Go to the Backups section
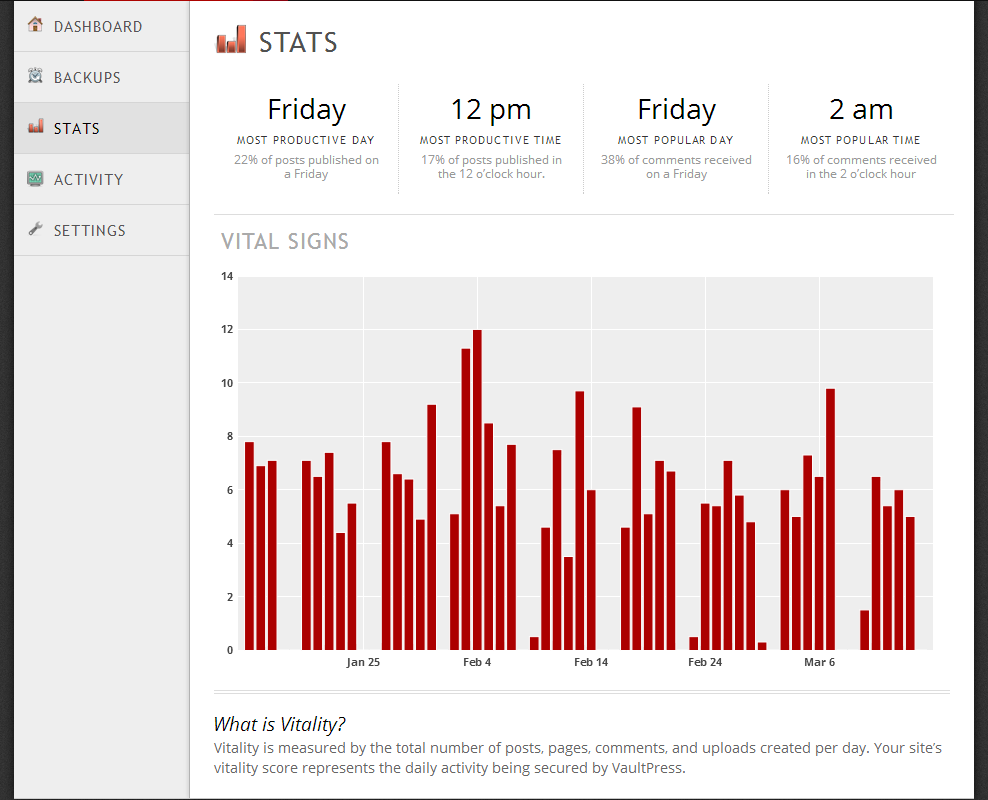This screenshot has height=800, width=988. coord(87,78)
